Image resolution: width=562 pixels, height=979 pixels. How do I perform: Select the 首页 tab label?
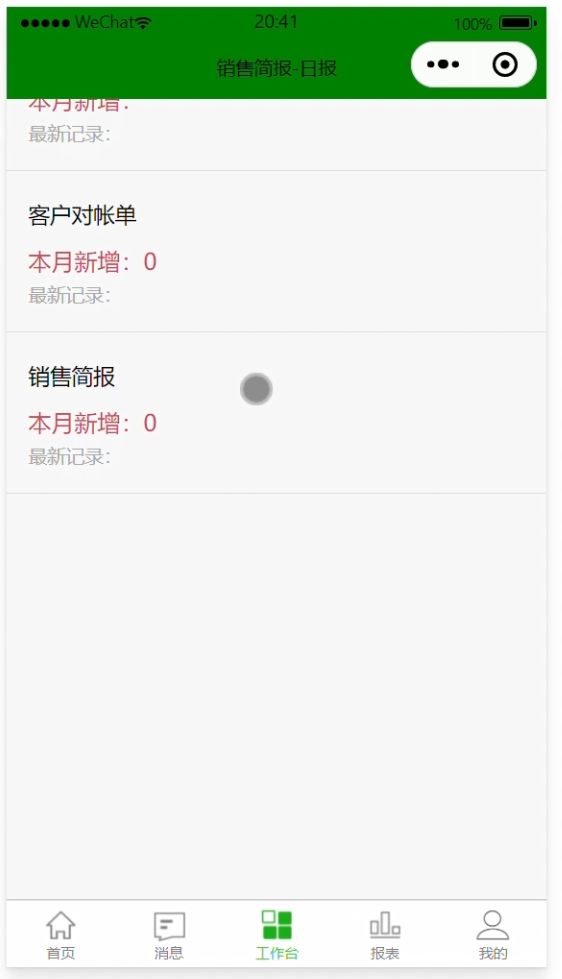coord(61,953)
